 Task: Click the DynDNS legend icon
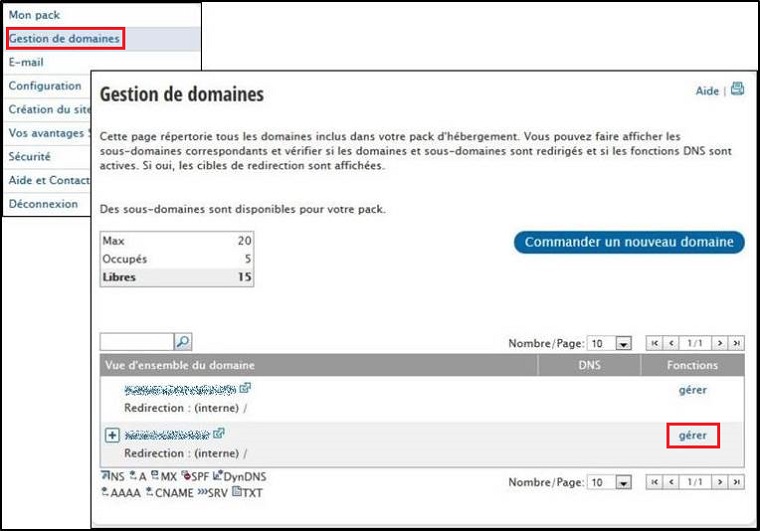tap(218, 475)
